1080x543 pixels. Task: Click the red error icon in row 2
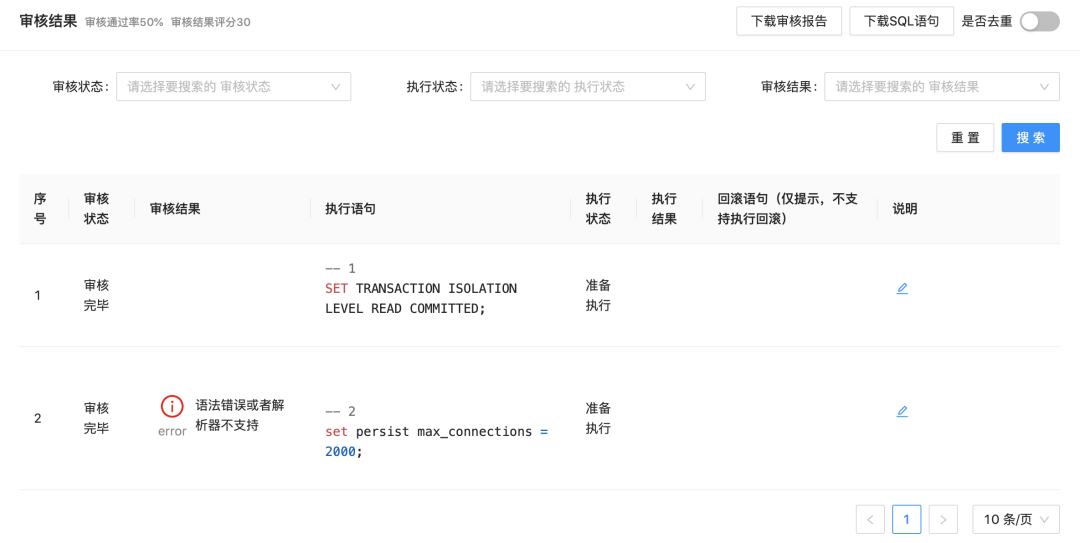[172, 406]
